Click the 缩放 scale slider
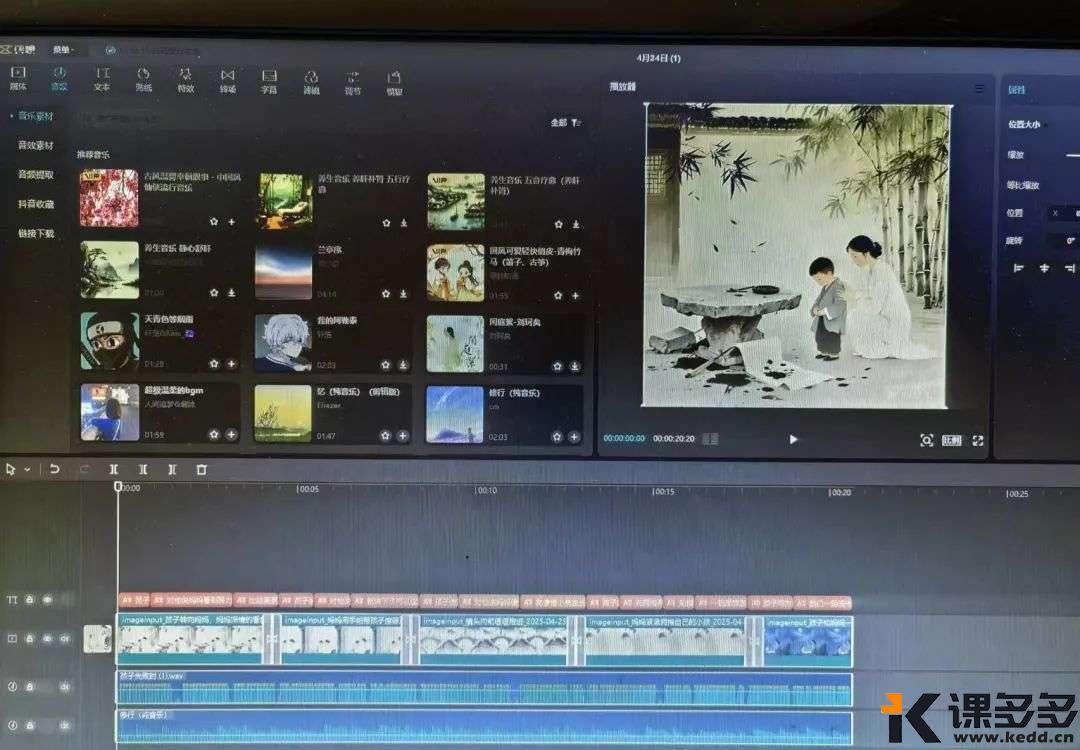The height and width of the screenshot is (750, 1080). (x=1072, y=155)
